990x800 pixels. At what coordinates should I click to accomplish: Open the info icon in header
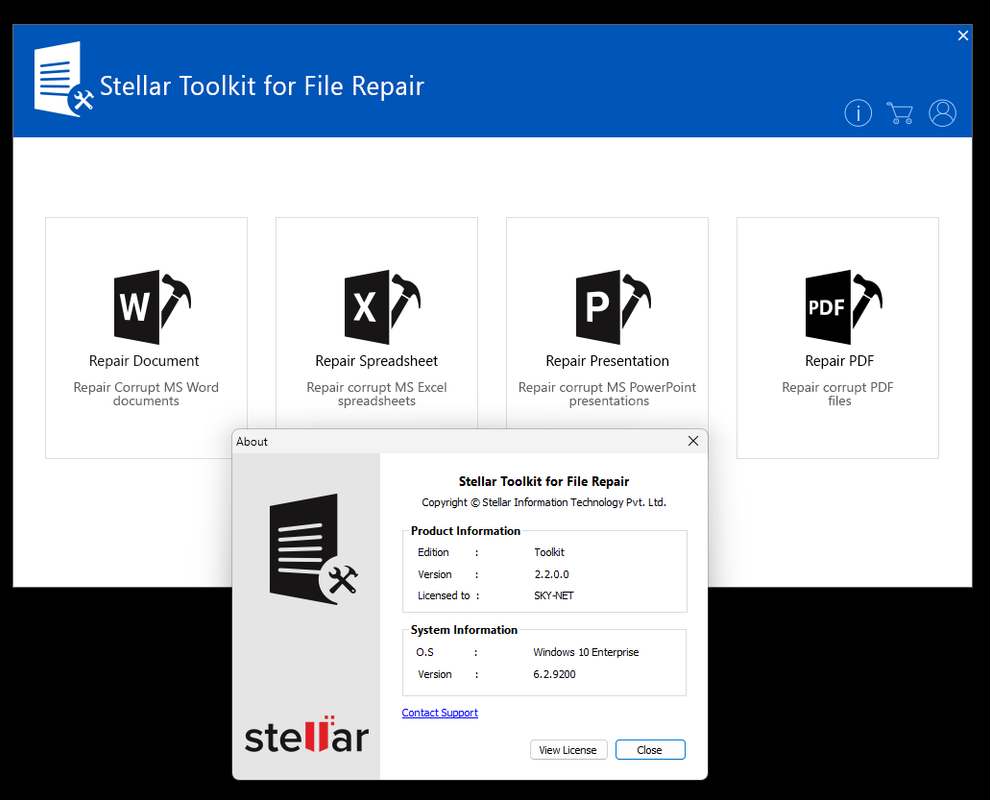coord(858,114)
